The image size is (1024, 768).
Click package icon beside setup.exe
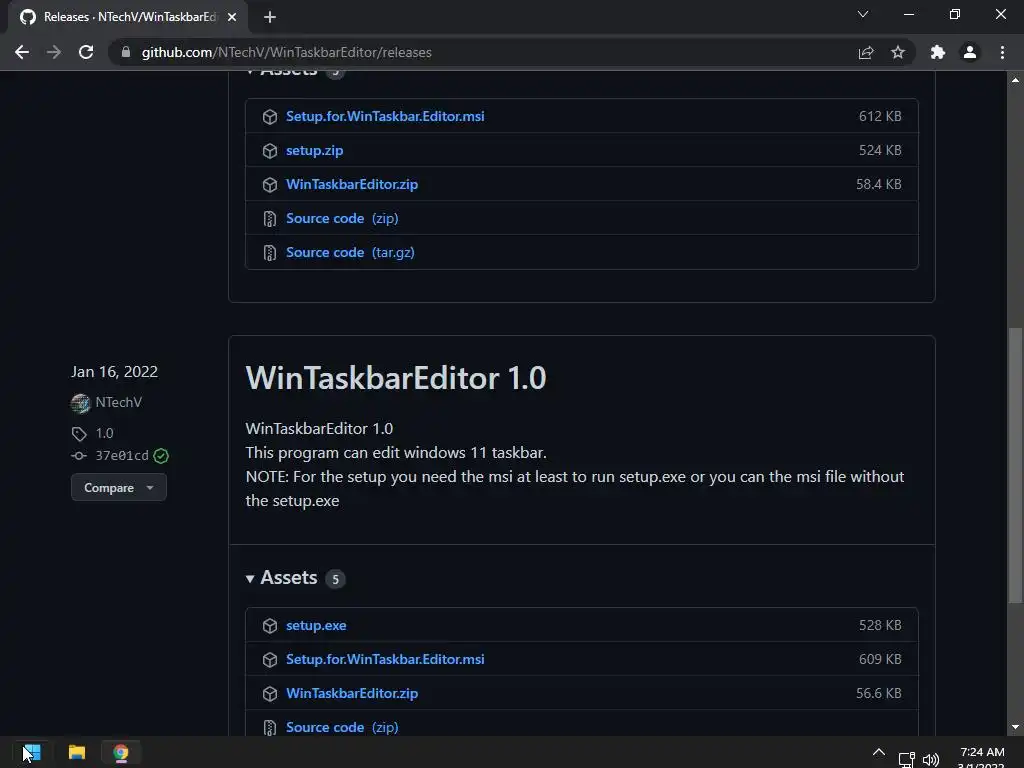click(x=270, y=626)
